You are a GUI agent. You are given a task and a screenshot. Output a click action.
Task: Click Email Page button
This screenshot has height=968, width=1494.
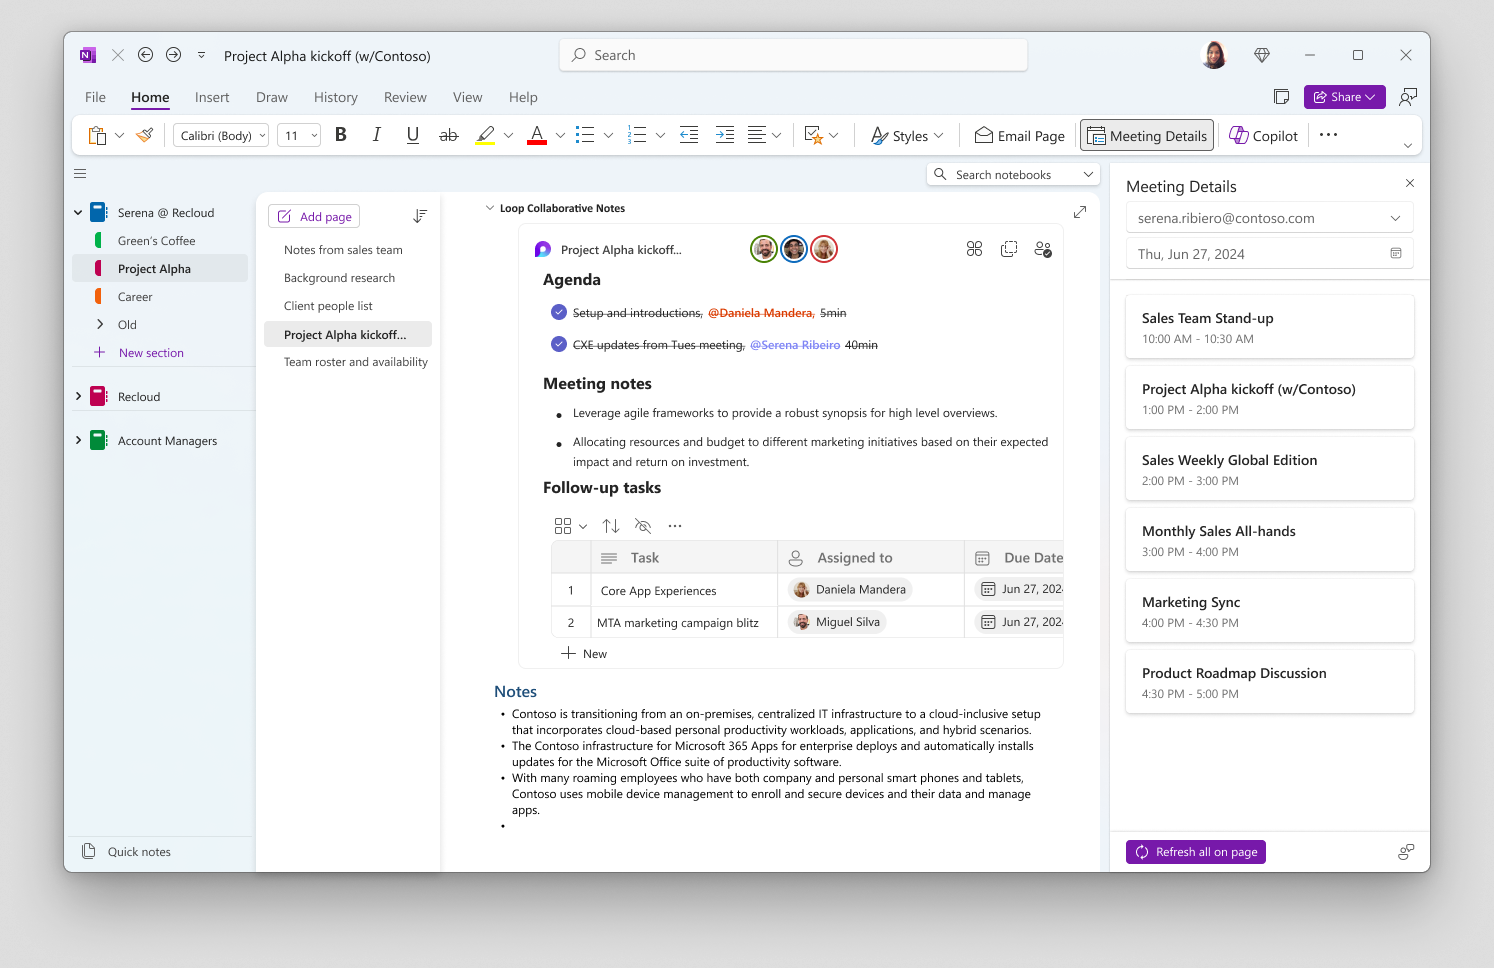[x=1020, y=136]
